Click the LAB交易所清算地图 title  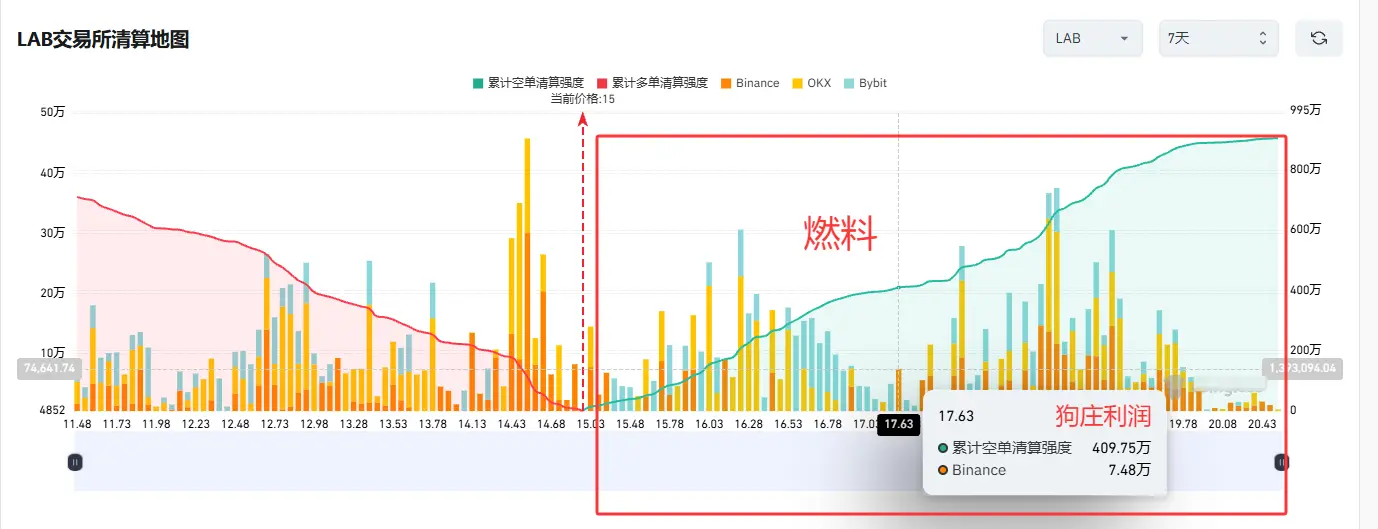103,39
